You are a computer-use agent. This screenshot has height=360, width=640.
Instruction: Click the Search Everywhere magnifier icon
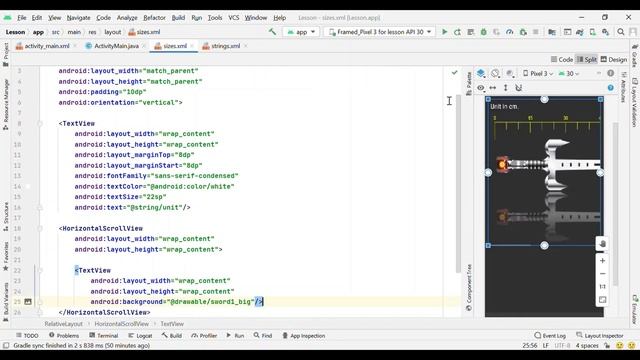[x=621, y=32]
